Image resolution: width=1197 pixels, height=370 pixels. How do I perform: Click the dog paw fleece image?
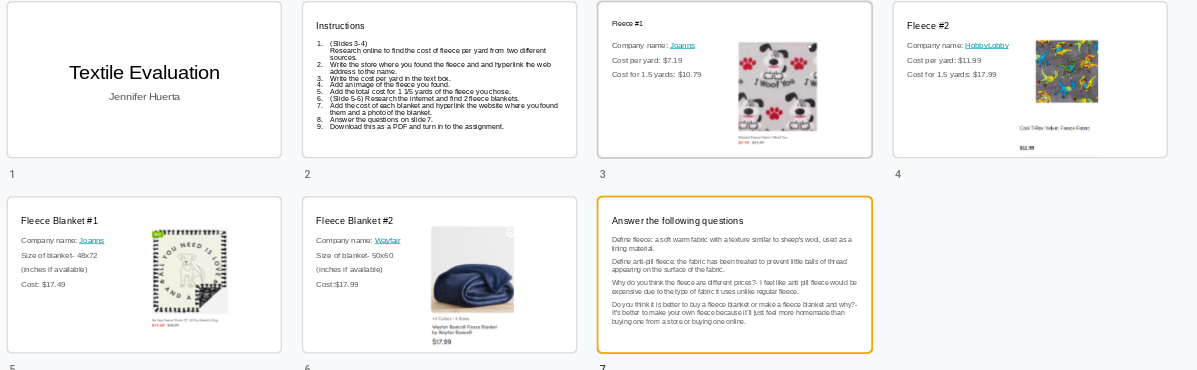click(777, 87)
